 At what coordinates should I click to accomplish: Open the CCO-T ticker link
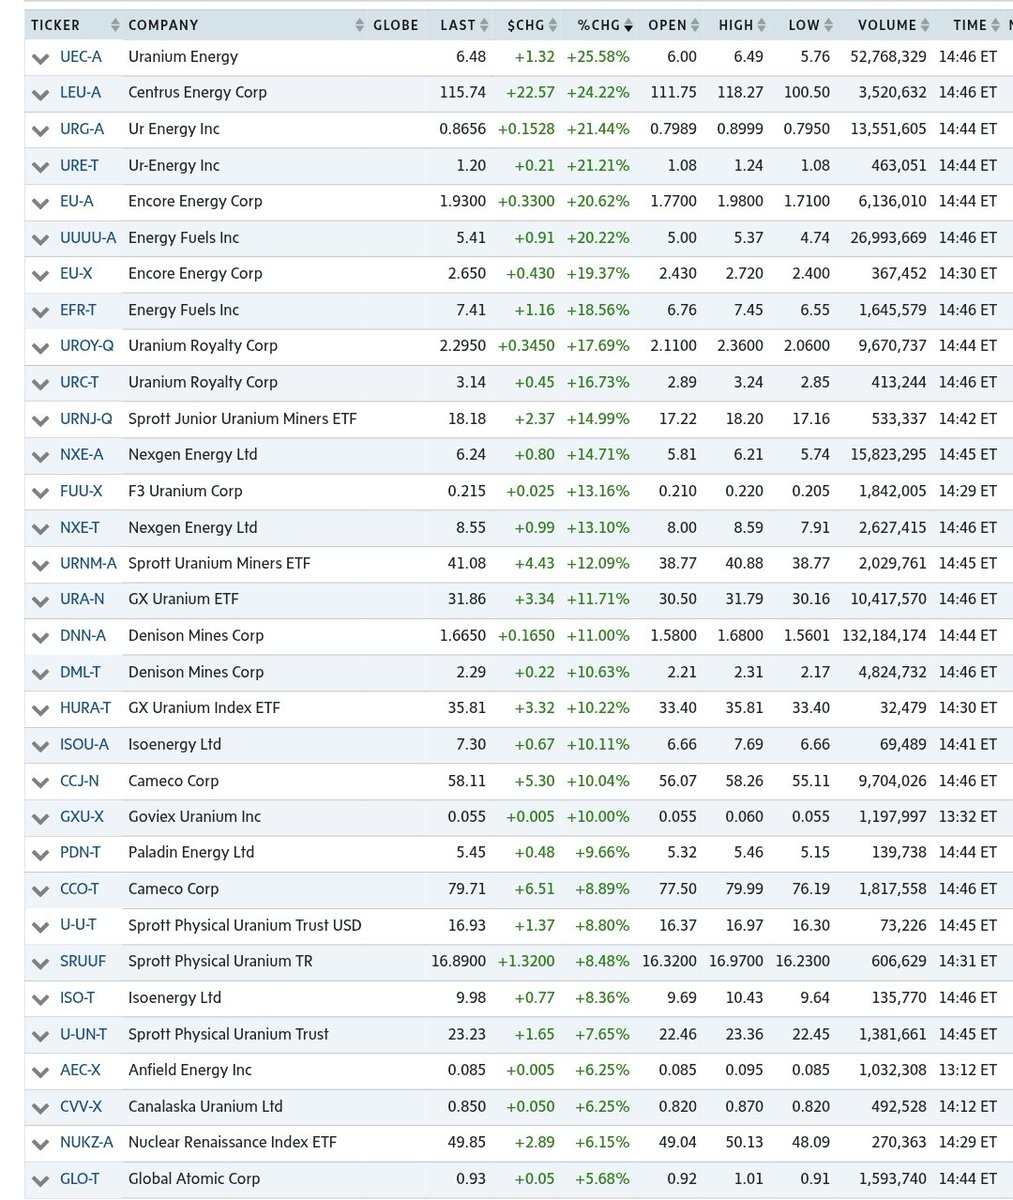tap(79, 888)
